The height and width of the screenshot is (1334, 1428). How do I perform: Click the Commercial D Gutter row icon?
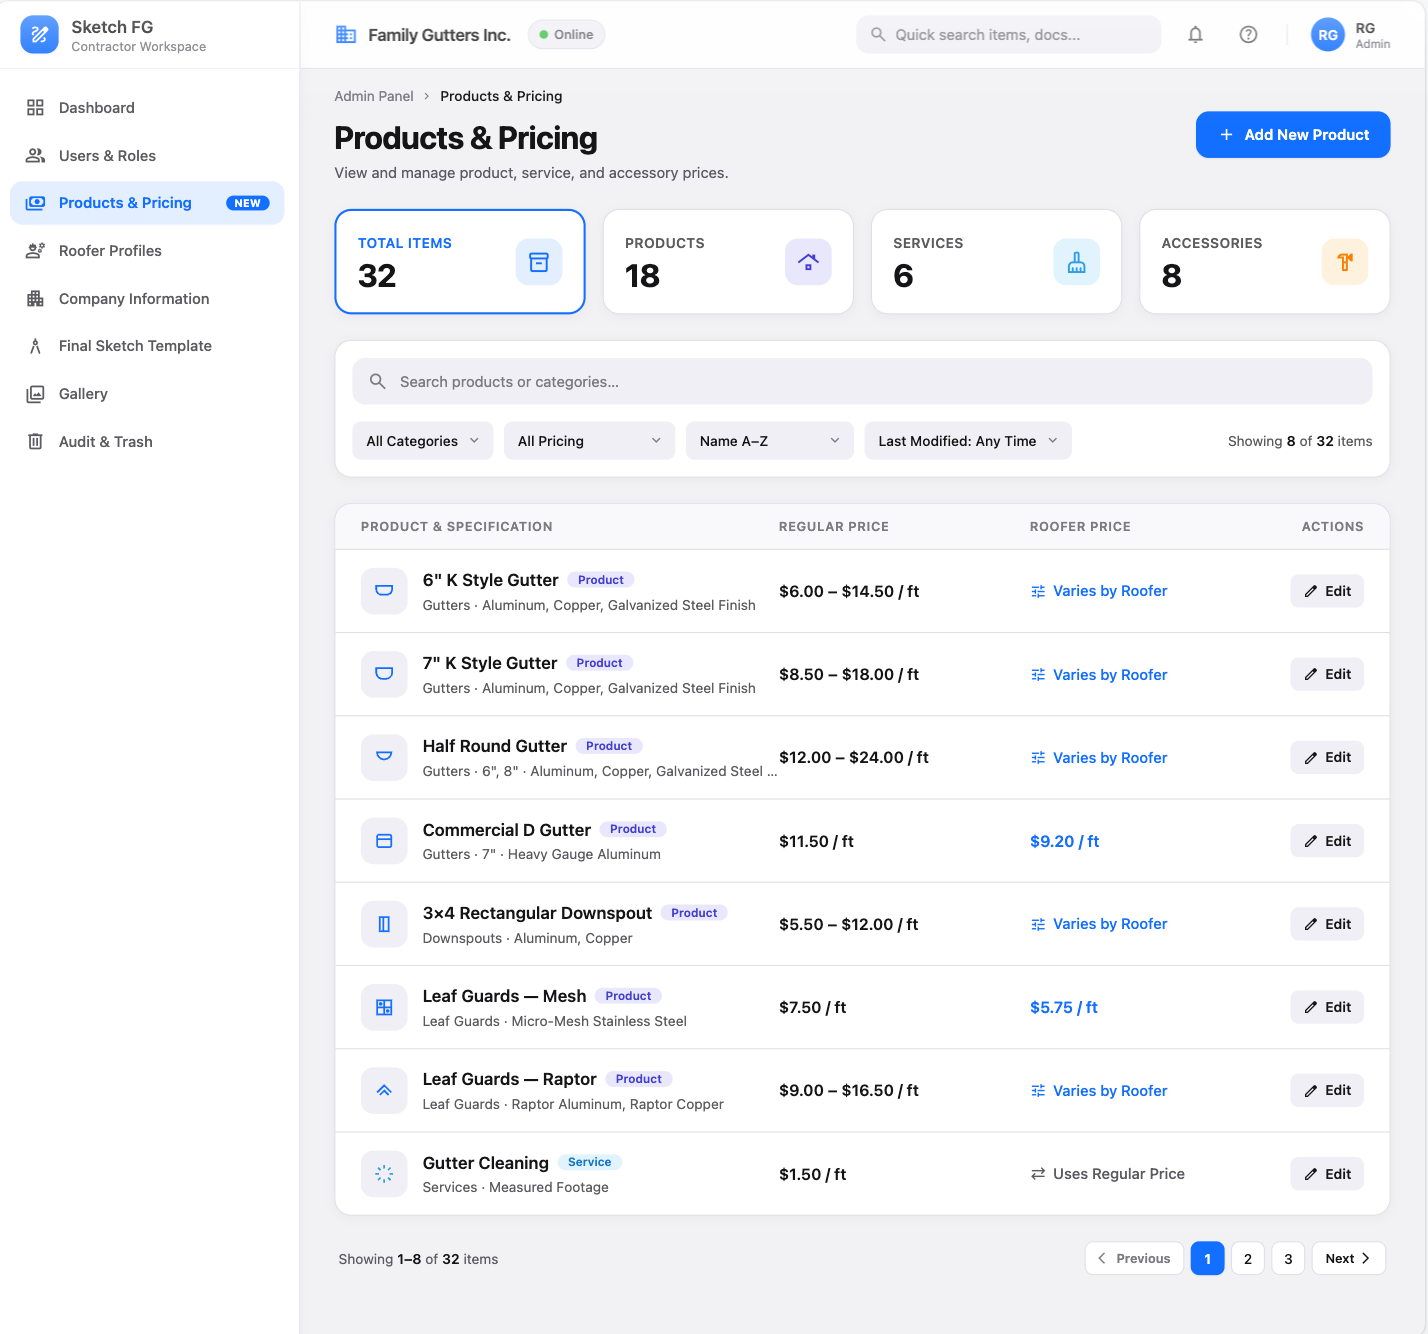384,841
